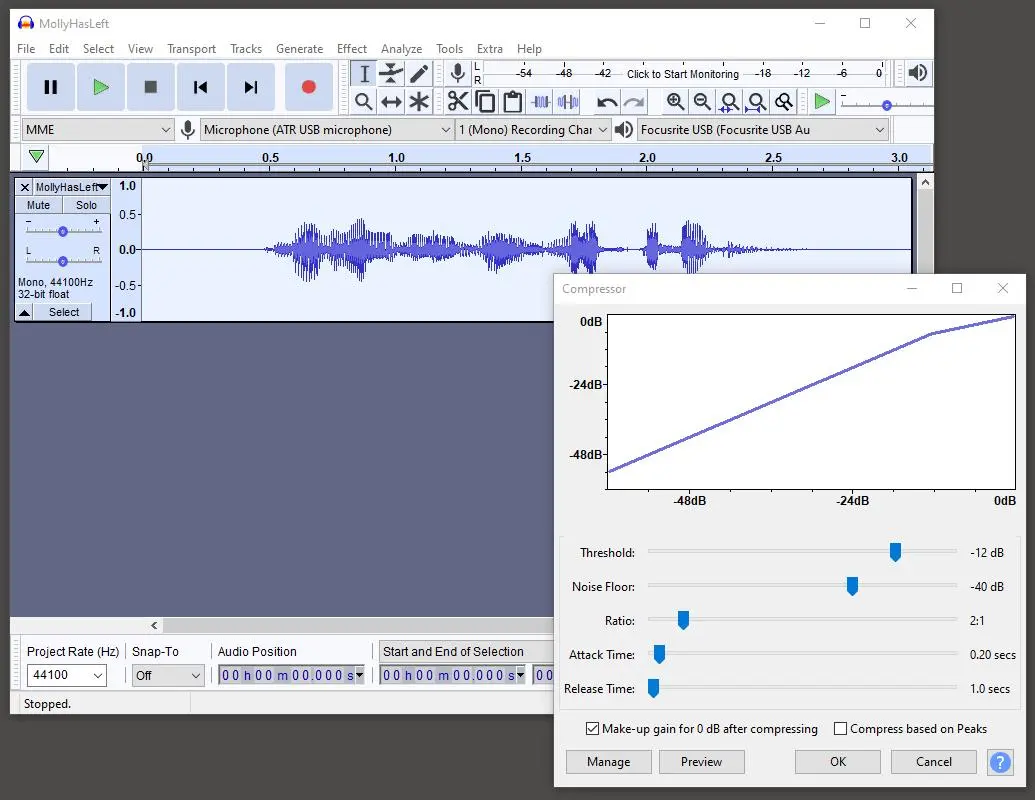Toggle Make-up gain for 0 dB checkbox
This screenshot has width=1035, height=800.
coord(593,729)
